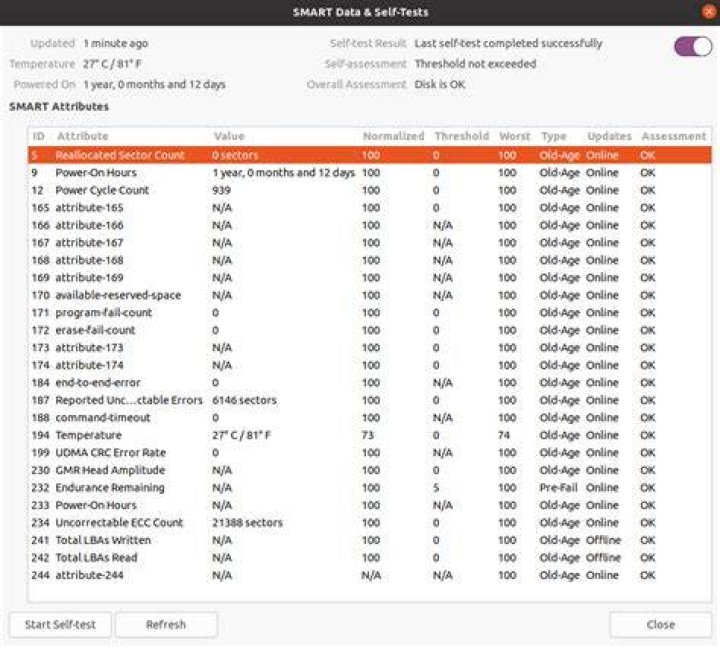
Task: Select the available-reserved-space row
Action: (x=370, y=295)
